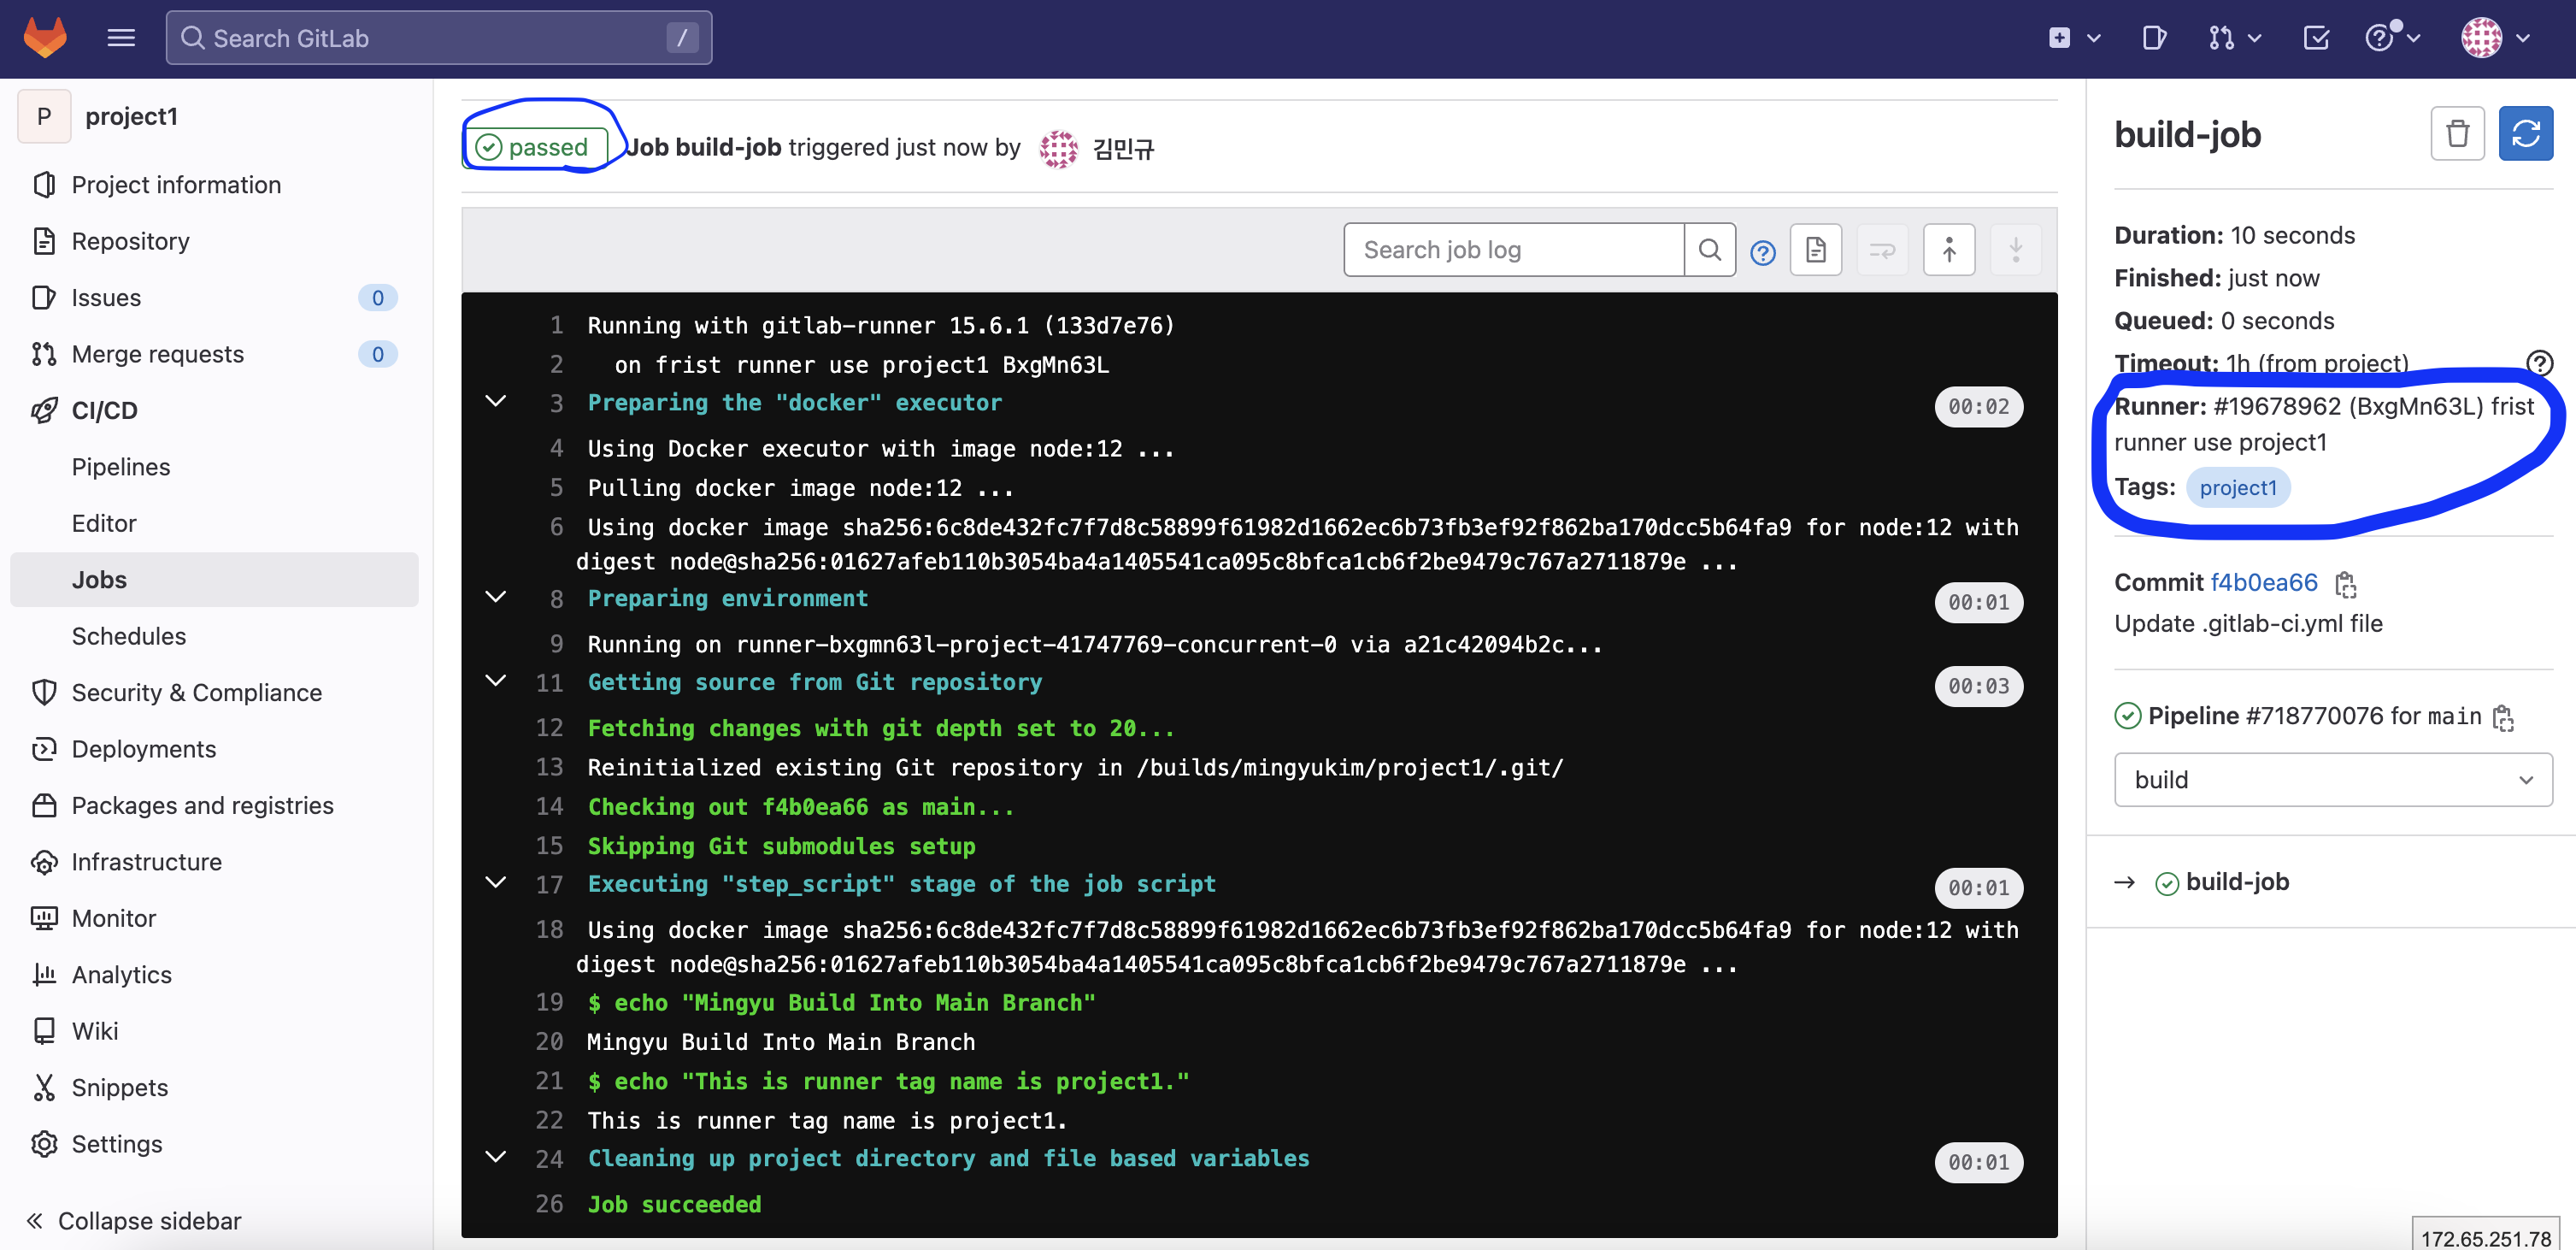Erase the build-job log with trash icon
Image resolution: width=2576 pixels, height=1250 pixels.
[2456, 134]
